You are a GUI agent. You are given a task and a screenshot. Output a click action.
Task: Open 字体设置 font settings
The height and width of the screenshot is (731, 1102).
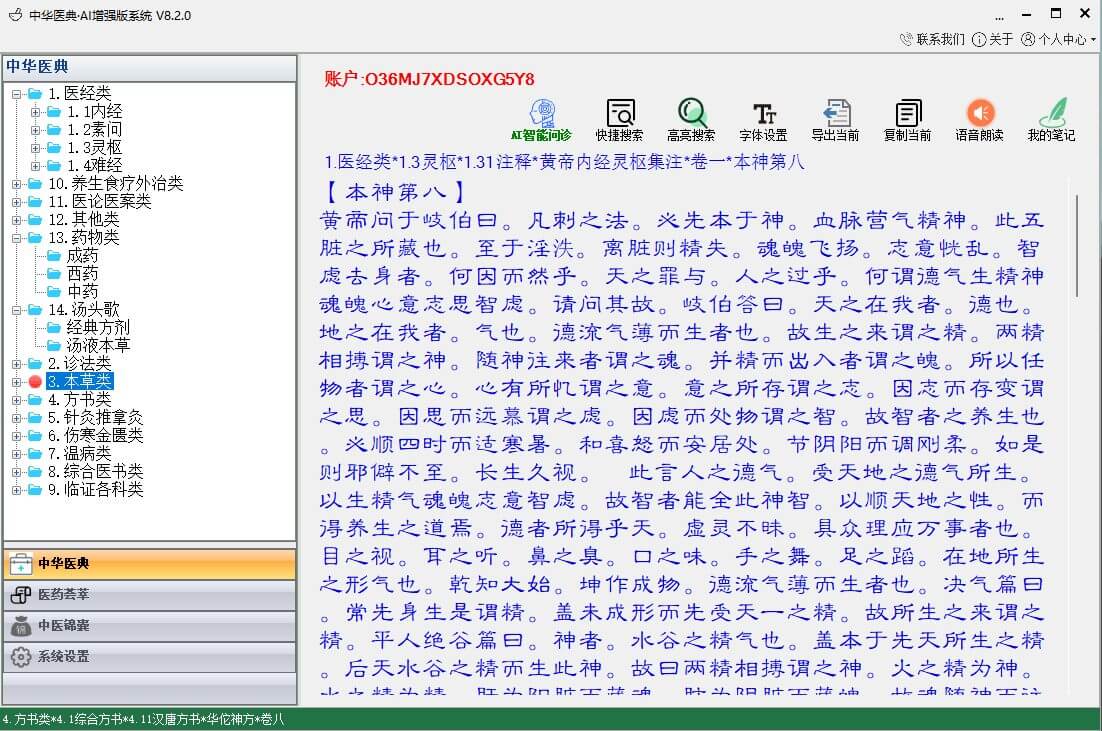tap(763, 120)
